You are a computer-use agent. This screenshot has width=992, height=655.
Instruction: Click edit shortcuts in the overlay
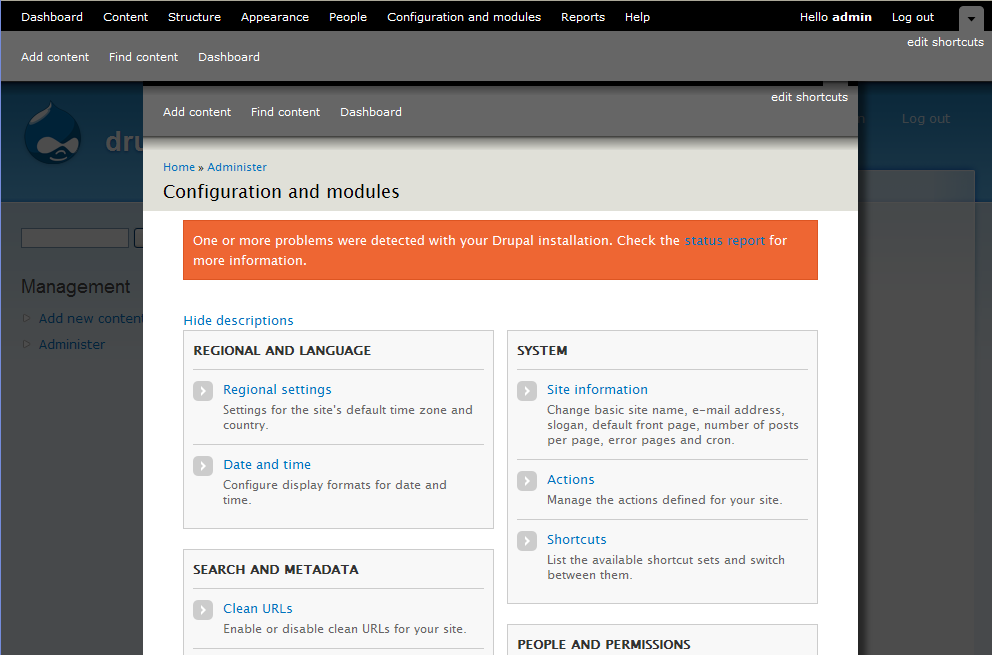click(x=808, y=97)
